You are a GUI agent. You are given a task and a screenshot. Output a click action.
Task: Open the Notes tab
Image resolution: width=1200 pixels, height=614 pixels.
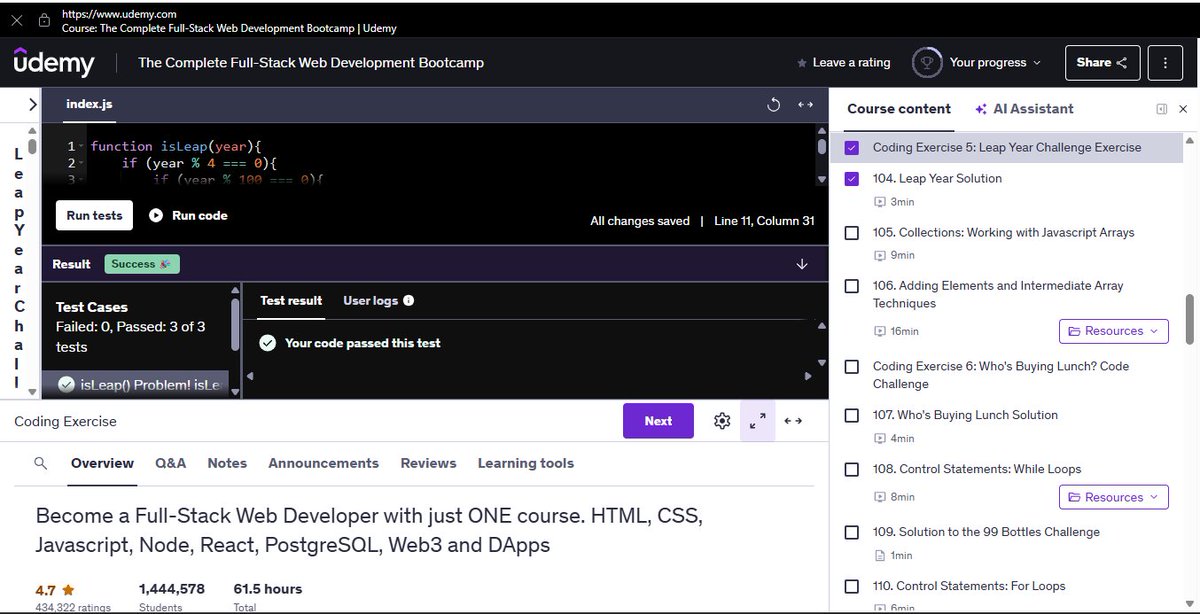click(227, 463)
